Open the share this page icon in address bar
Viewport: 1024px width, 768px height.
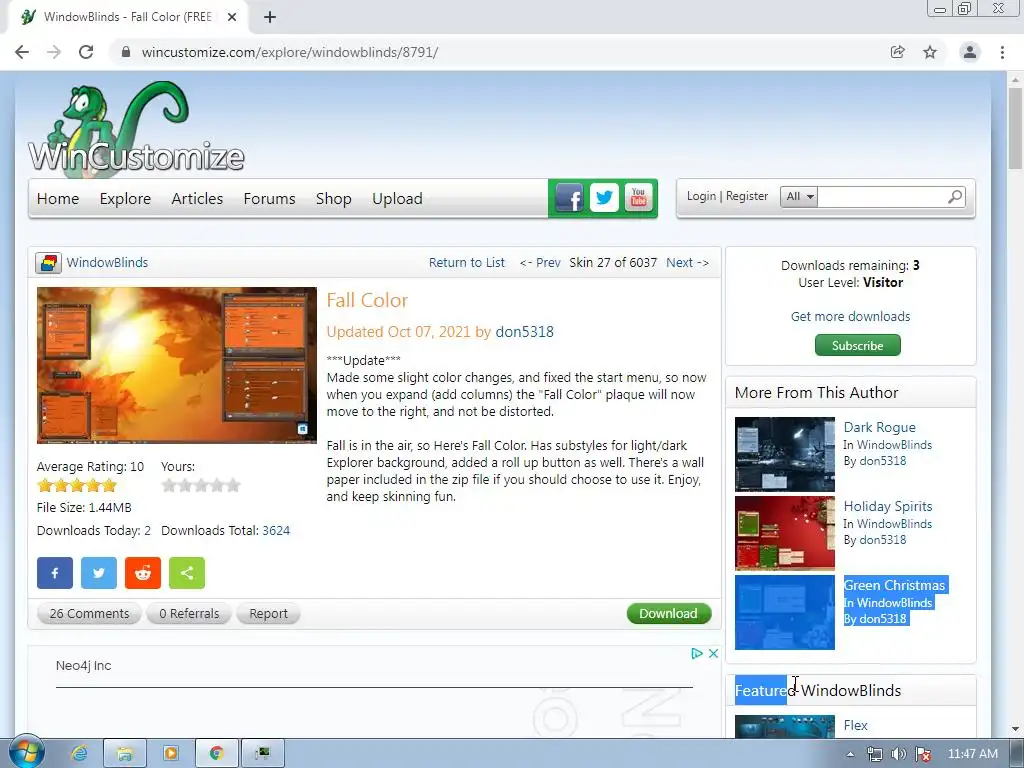[x=898, y=52]
